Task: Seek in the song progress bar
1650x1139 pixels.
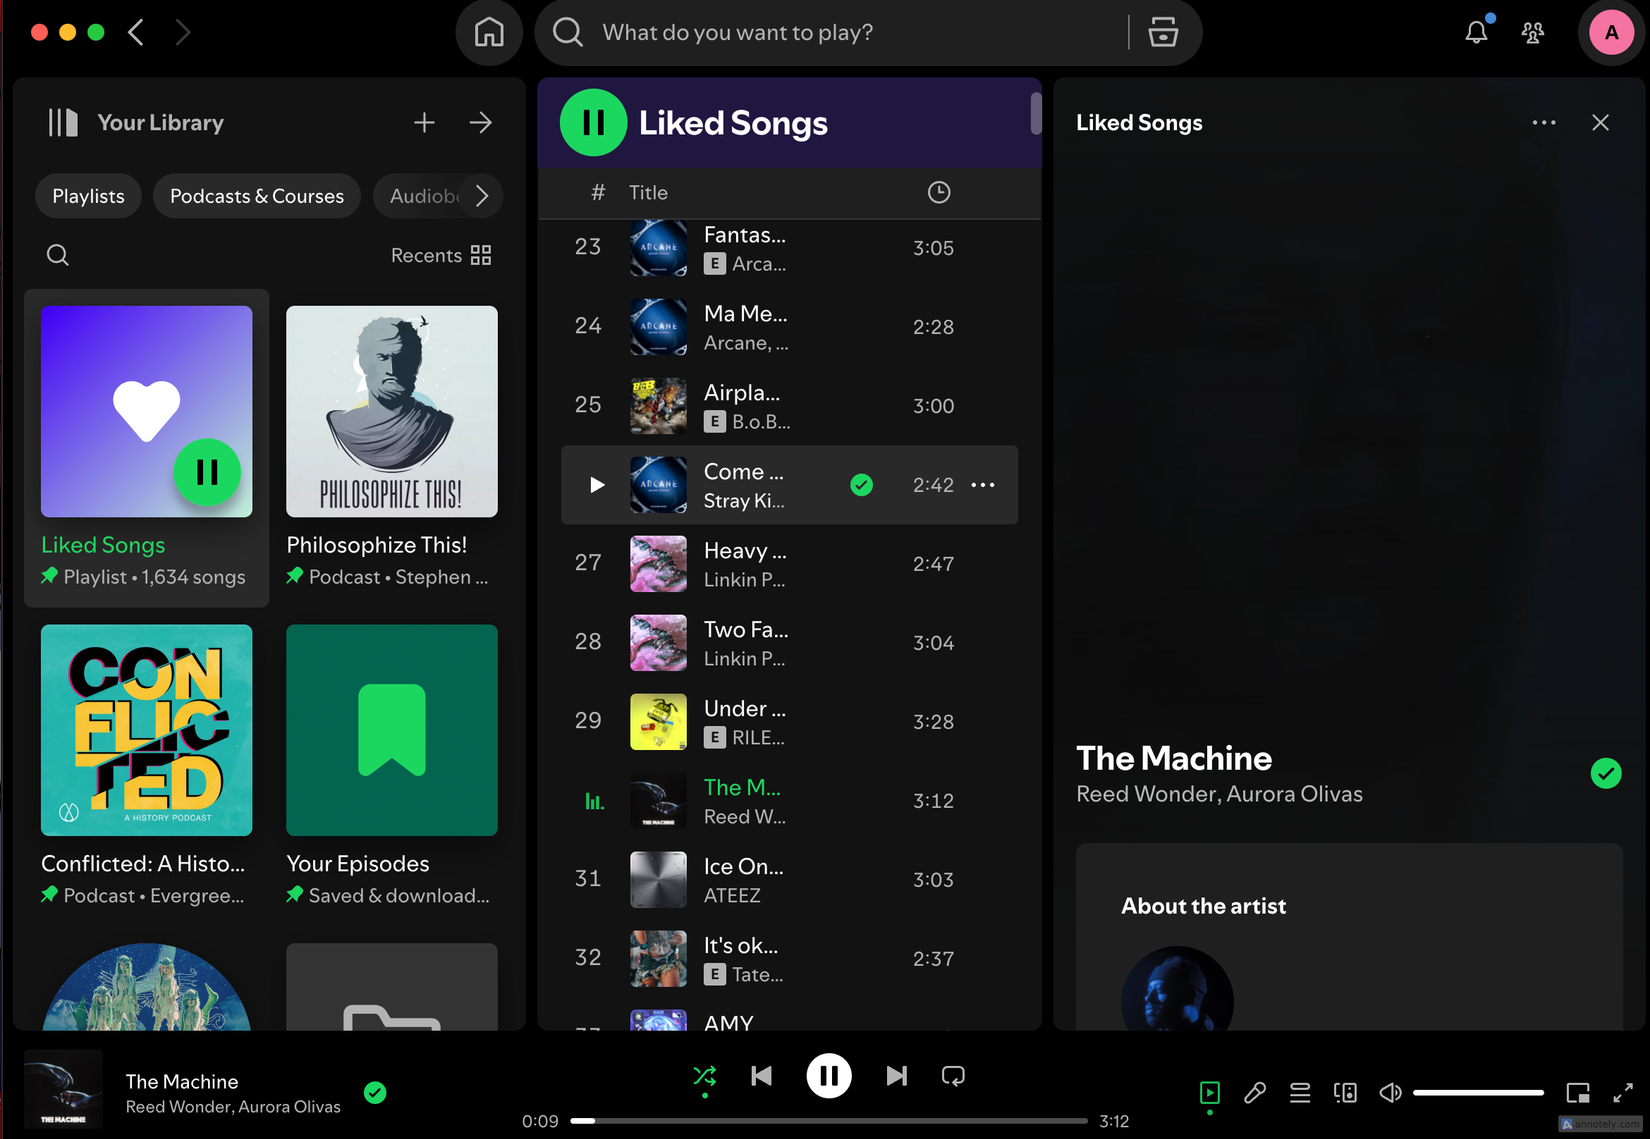Action: 829,1121
